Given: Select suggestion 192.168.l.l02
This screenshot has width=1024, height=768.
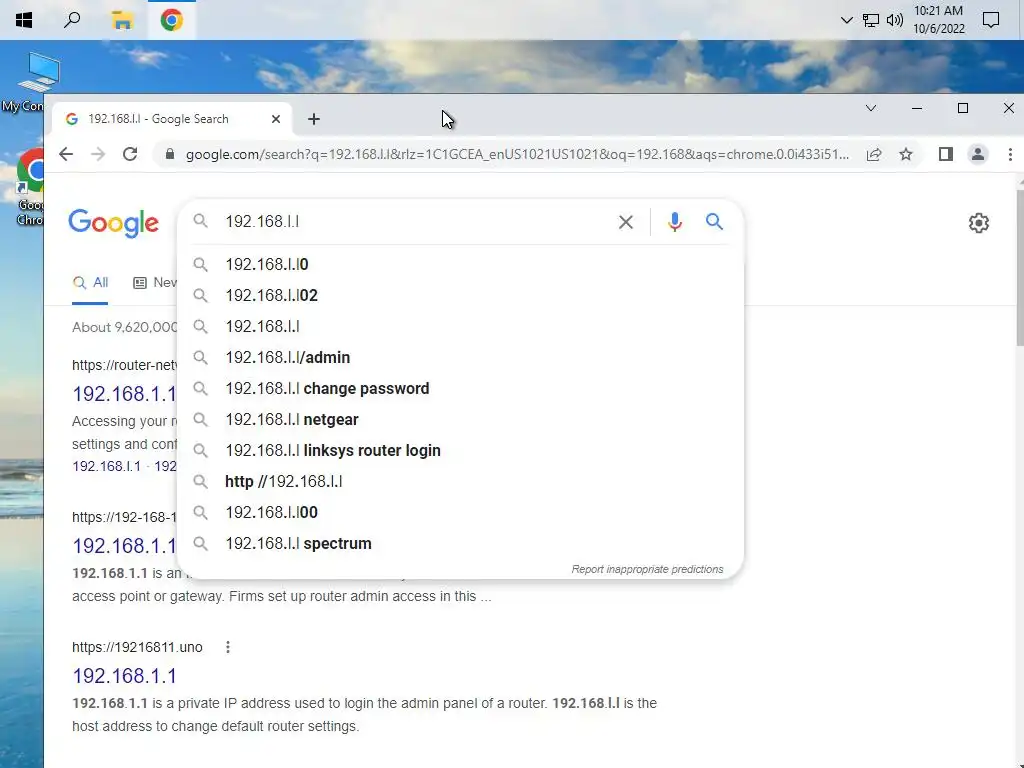Looking at the screenshot, I should pos(460,295).
